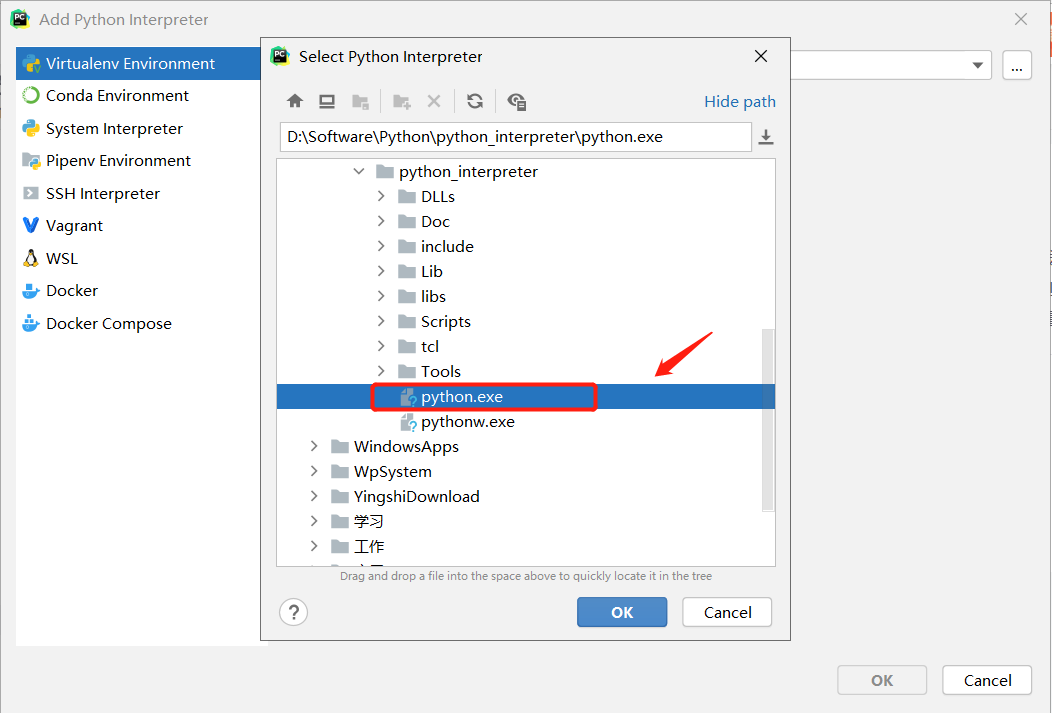1052x713 pixels.
Task: Select the SSH Interpreter option
Action: (x=101, y=193)
